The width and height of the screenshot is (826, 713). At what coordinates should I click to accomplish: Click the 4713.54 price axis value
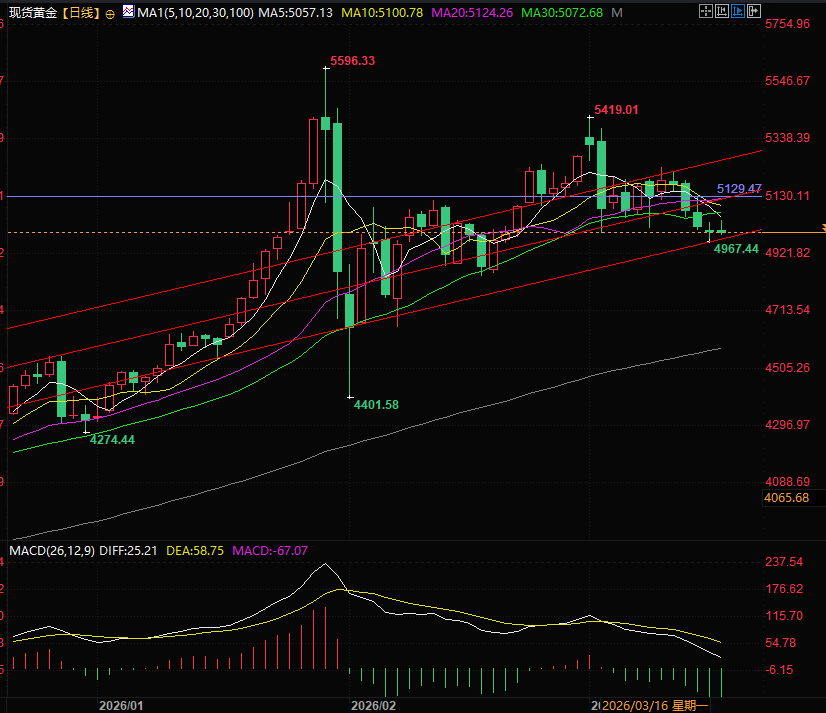pyautogui.click(x=788, y=309)
